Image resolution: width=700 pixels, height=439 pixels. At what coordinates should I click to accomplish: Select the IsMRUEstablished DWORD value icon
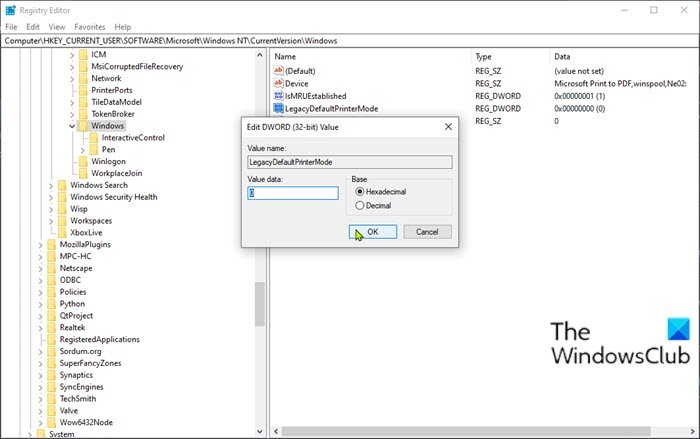pyautogui.click(x=278, y=96)
